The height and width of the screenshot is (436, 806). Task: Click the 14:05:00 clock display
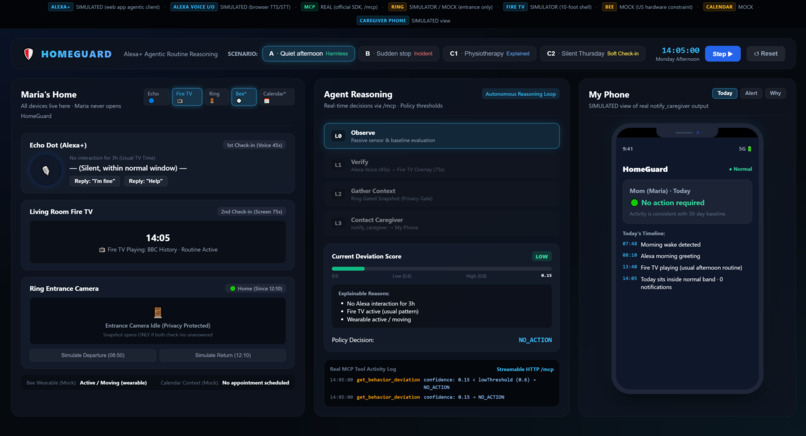click(680, 50)
